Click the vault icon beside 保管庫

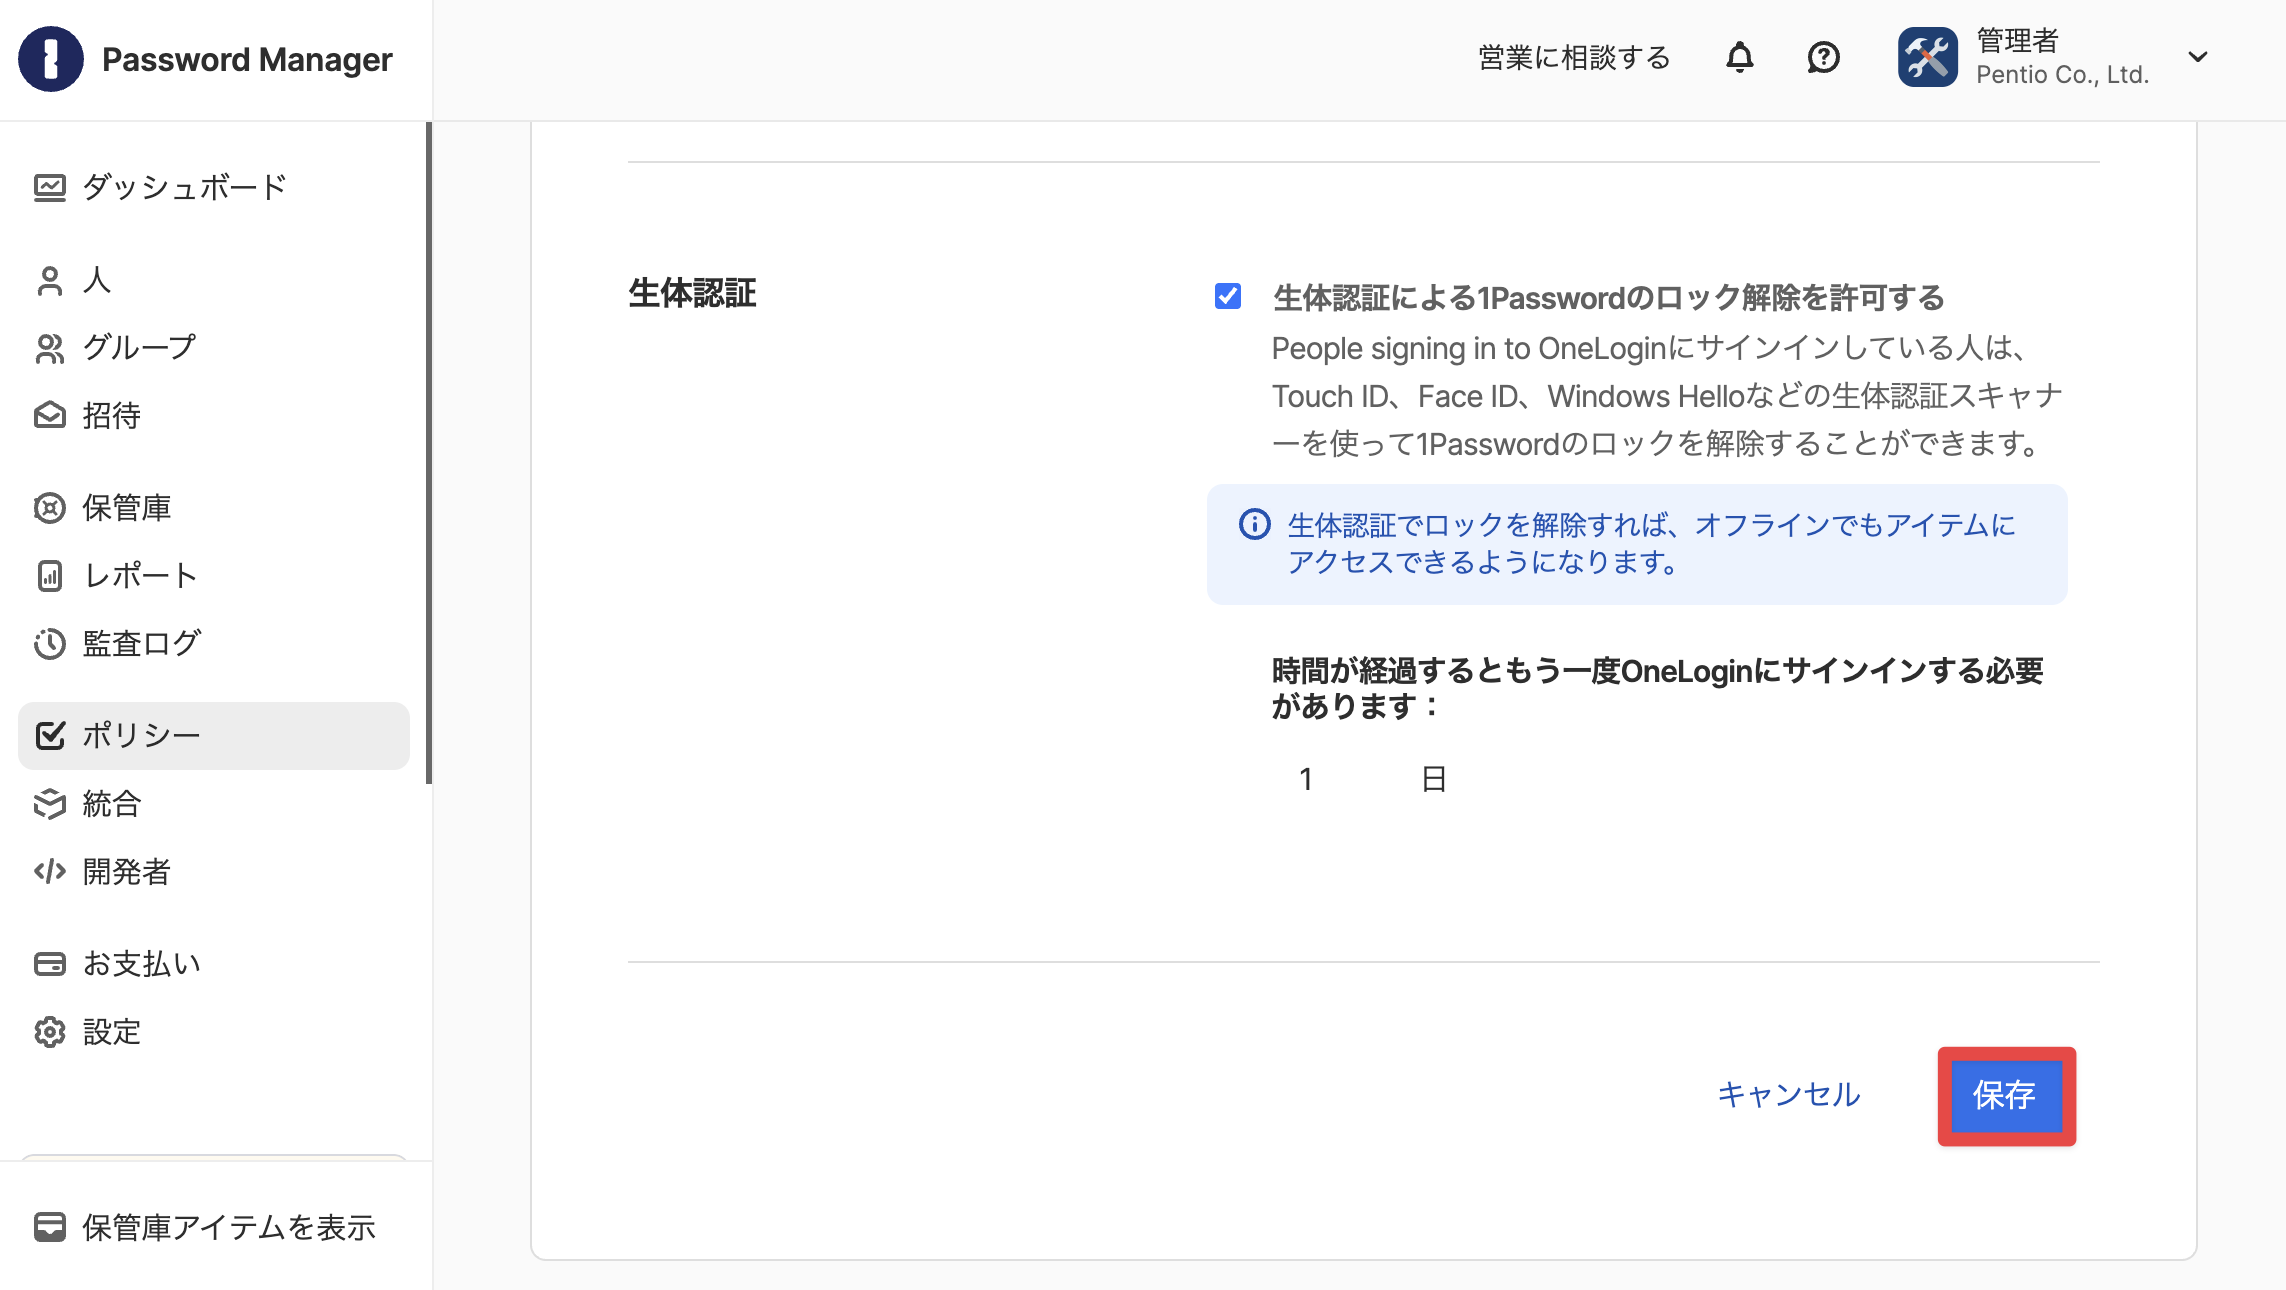(50, 508)
